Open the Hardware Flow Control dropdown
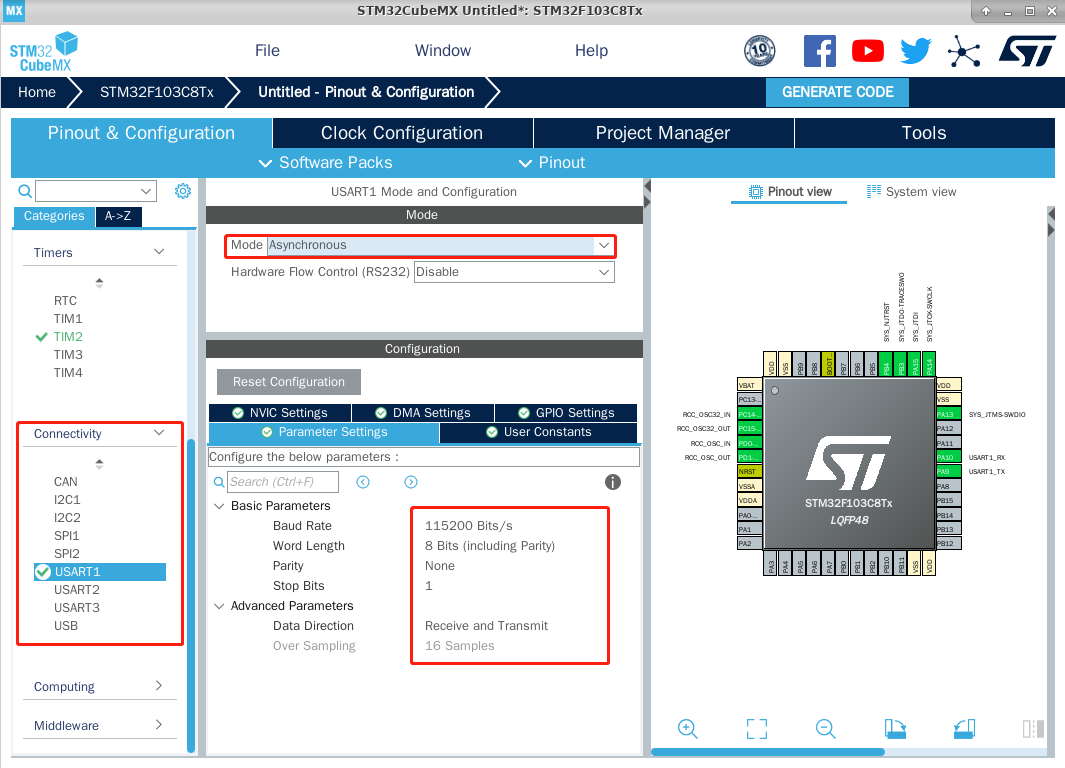 coord(514,272)
